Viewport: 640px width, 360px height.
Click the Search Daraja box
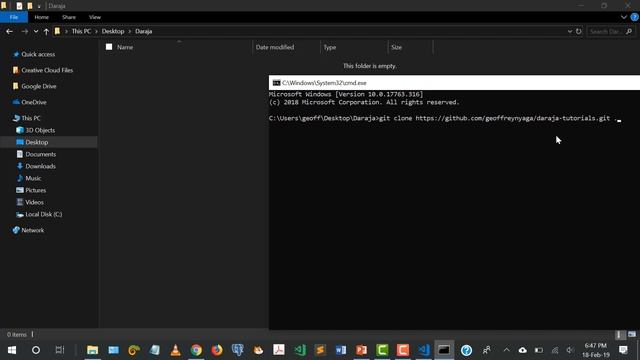pyautogui.click(x=610, y=31)
